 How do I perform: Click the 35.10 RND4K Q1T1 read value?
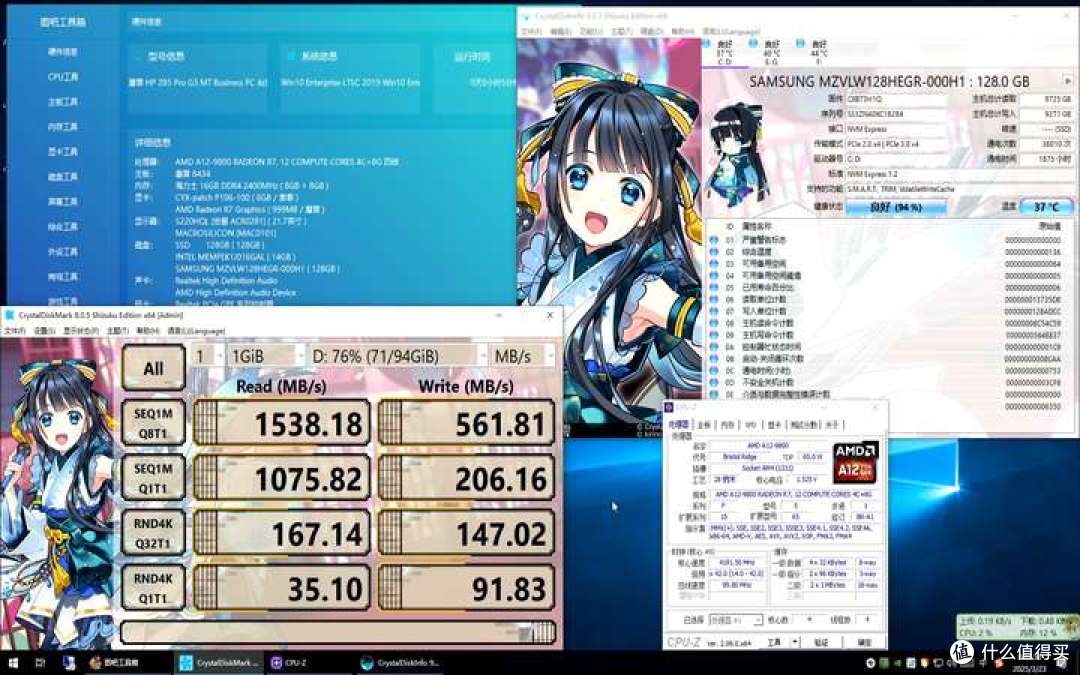(282, 588)
